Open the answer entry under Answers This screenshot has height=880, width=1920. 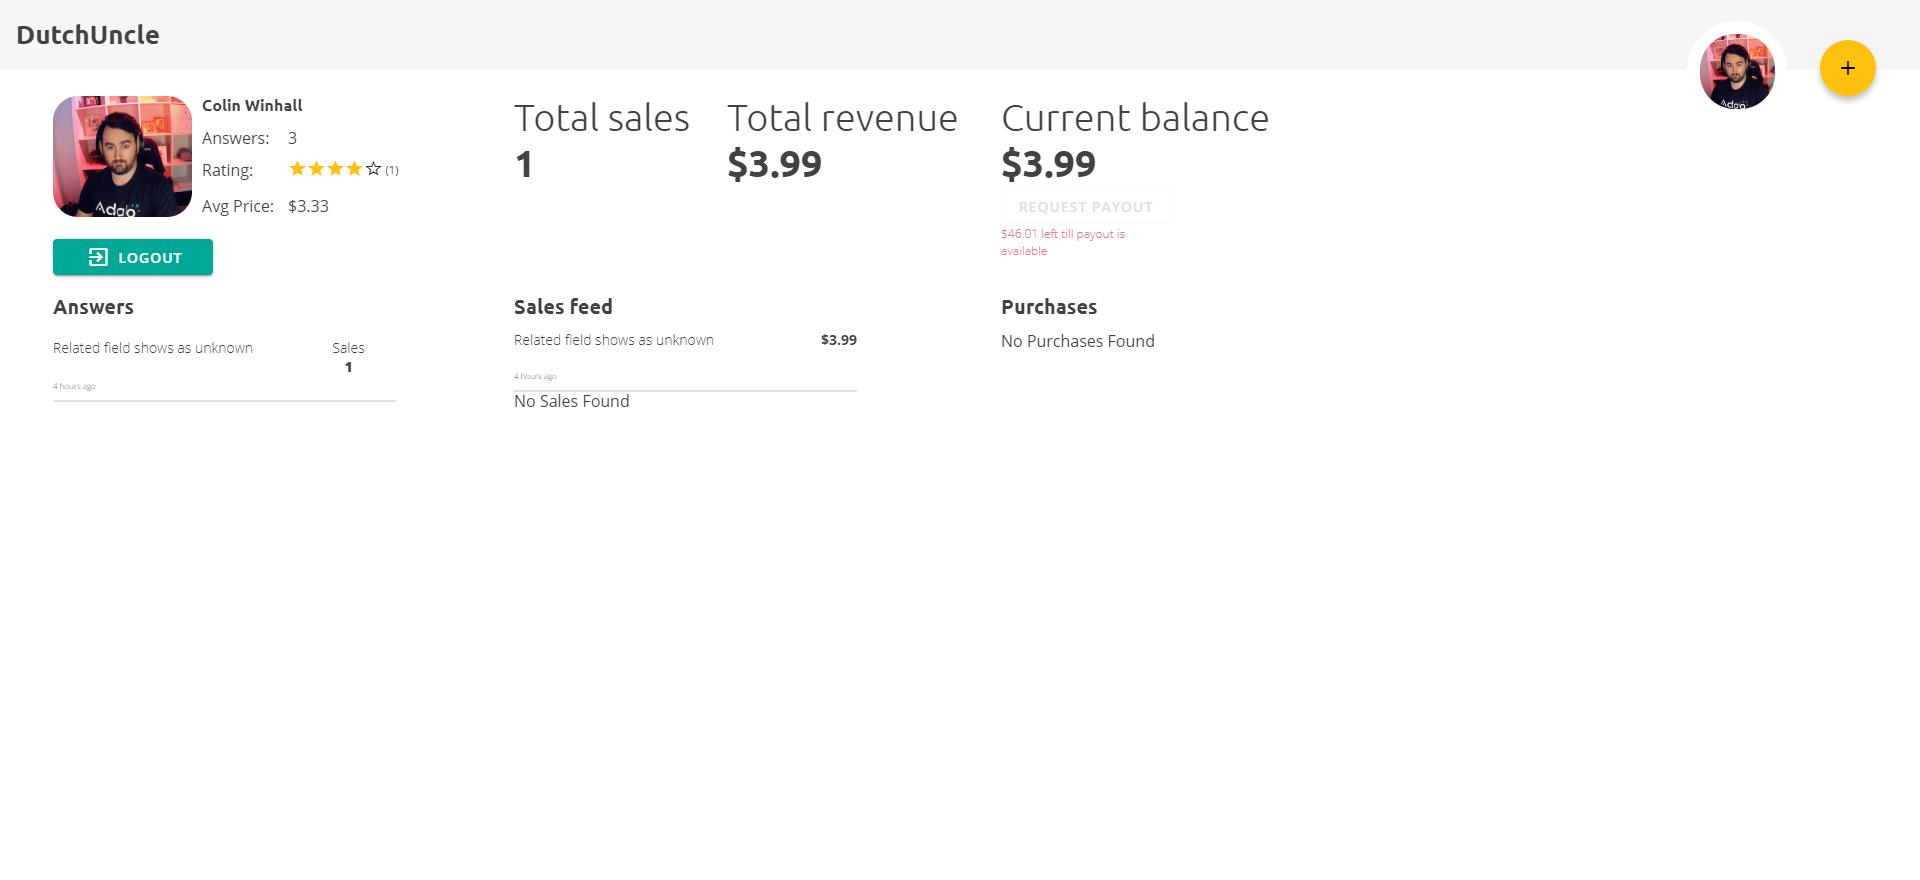153,348
